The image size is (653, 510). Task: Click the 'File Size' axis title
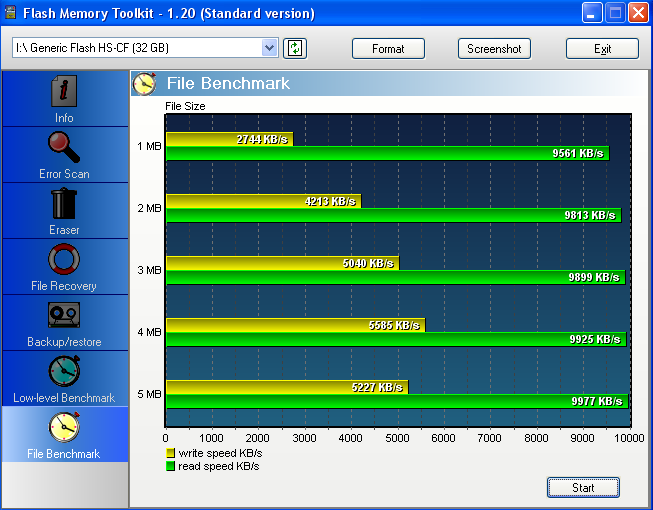[185, 106]
